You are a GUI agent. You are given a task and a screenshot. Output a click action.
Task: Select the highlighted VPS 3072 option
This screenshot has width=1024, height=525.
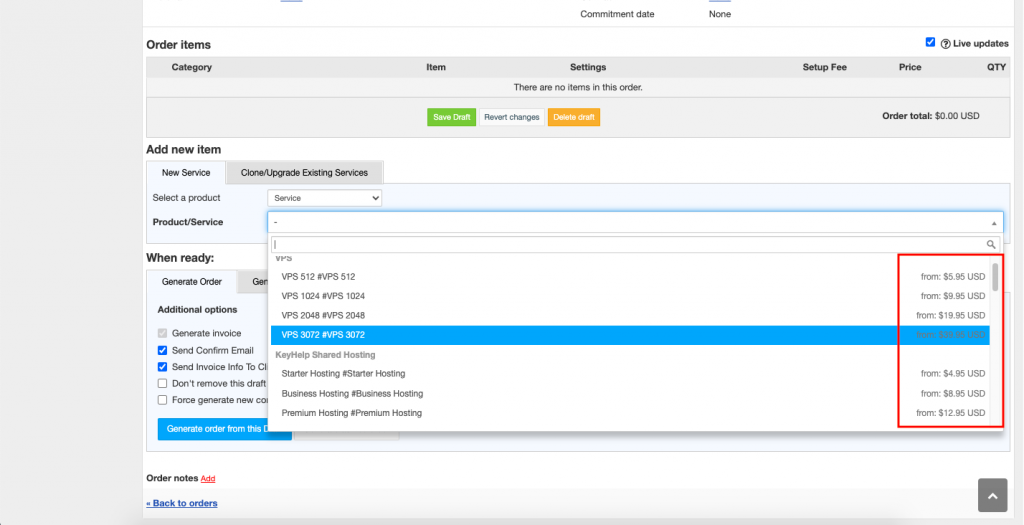[630, 335]
